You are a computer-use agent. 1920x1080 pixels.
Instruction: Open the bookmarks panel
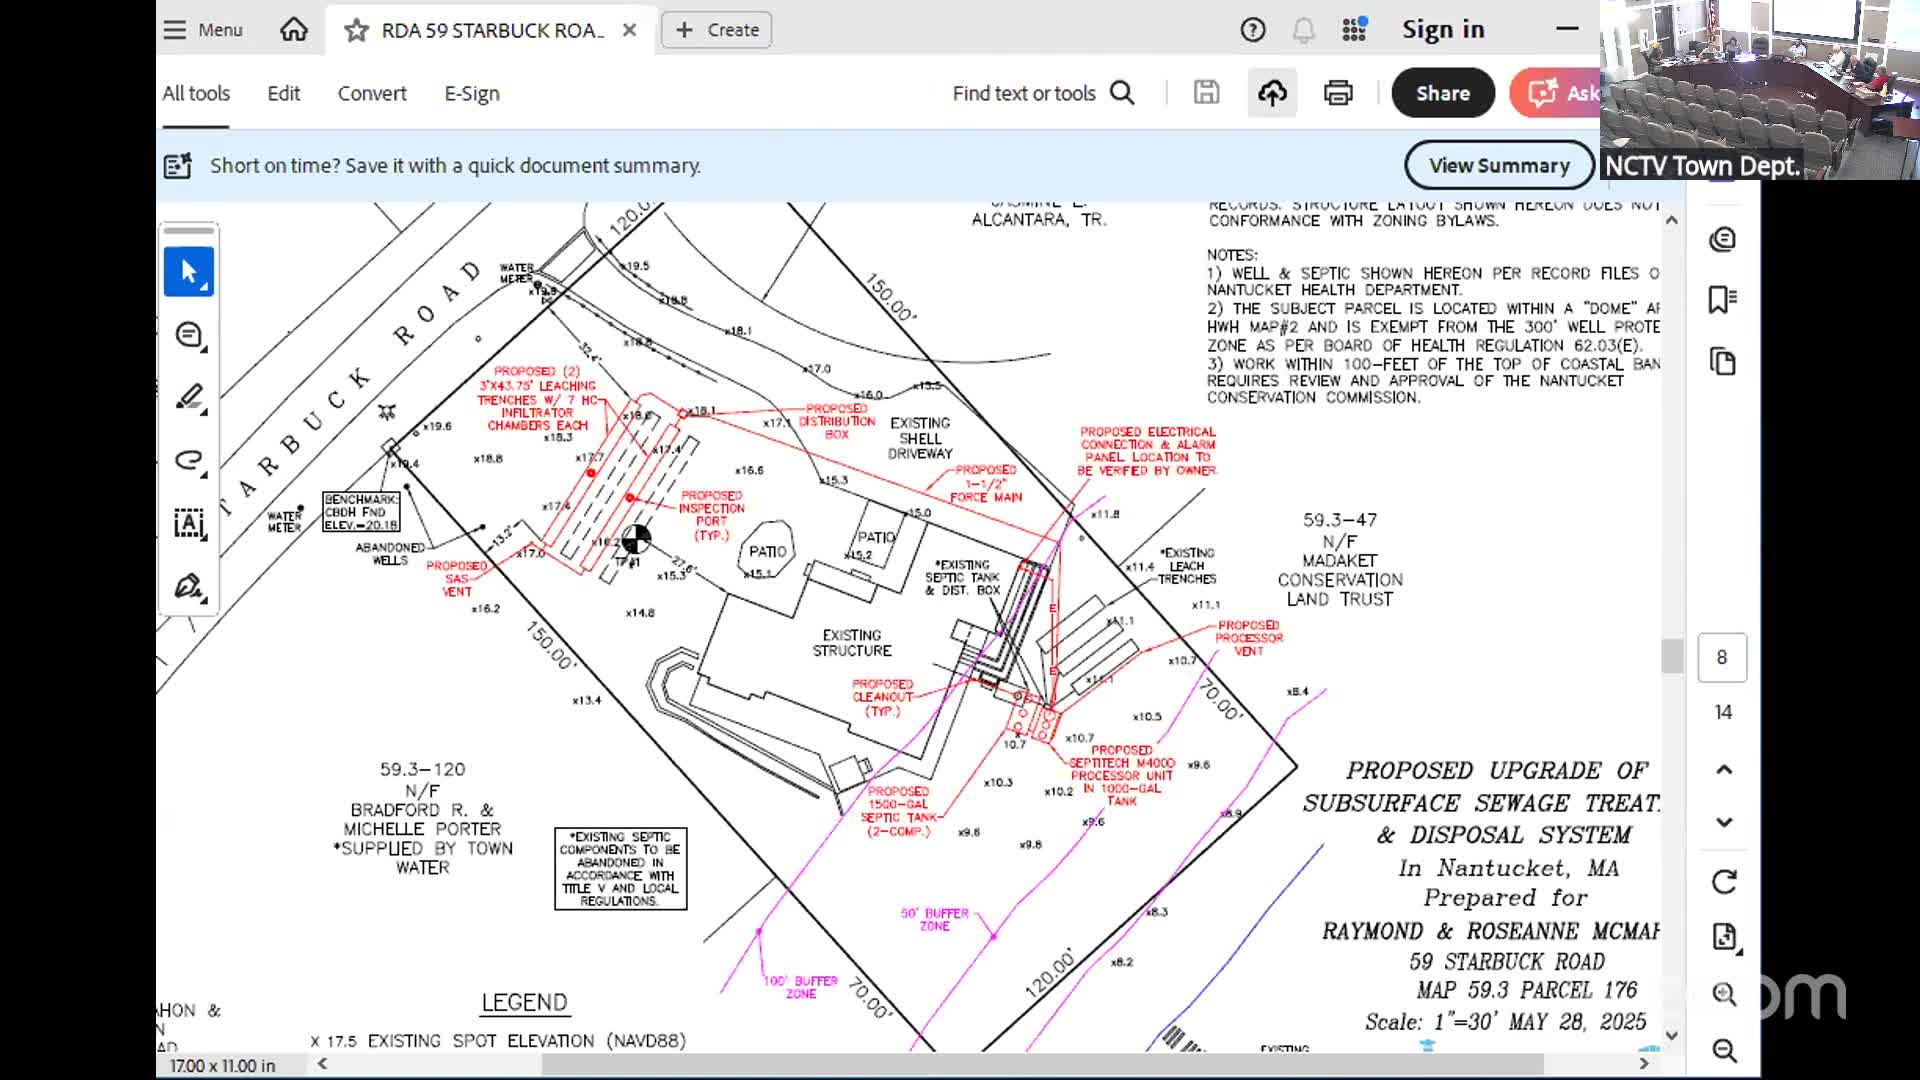pos(1722,299)
